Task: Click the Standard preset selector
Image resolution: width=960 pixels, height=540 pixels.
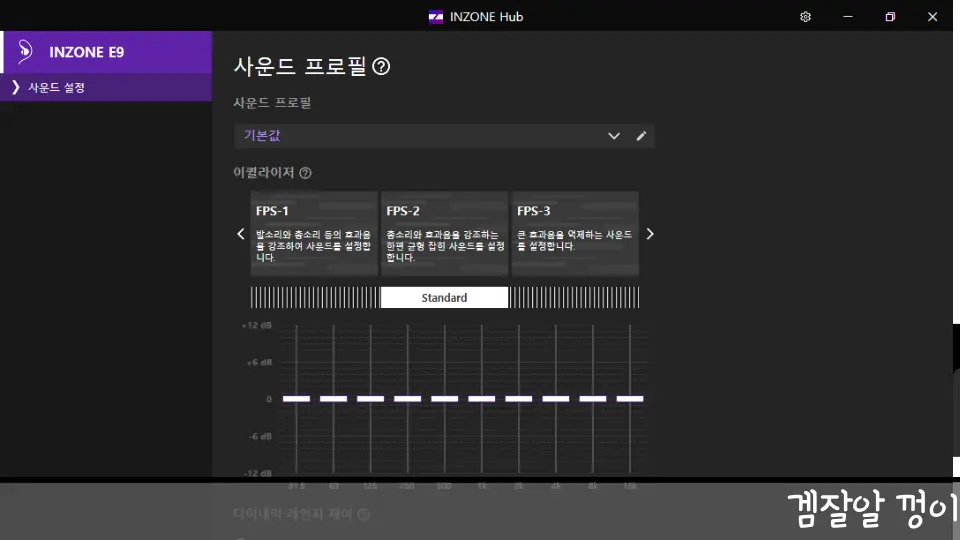Action: tap(444, 298)
